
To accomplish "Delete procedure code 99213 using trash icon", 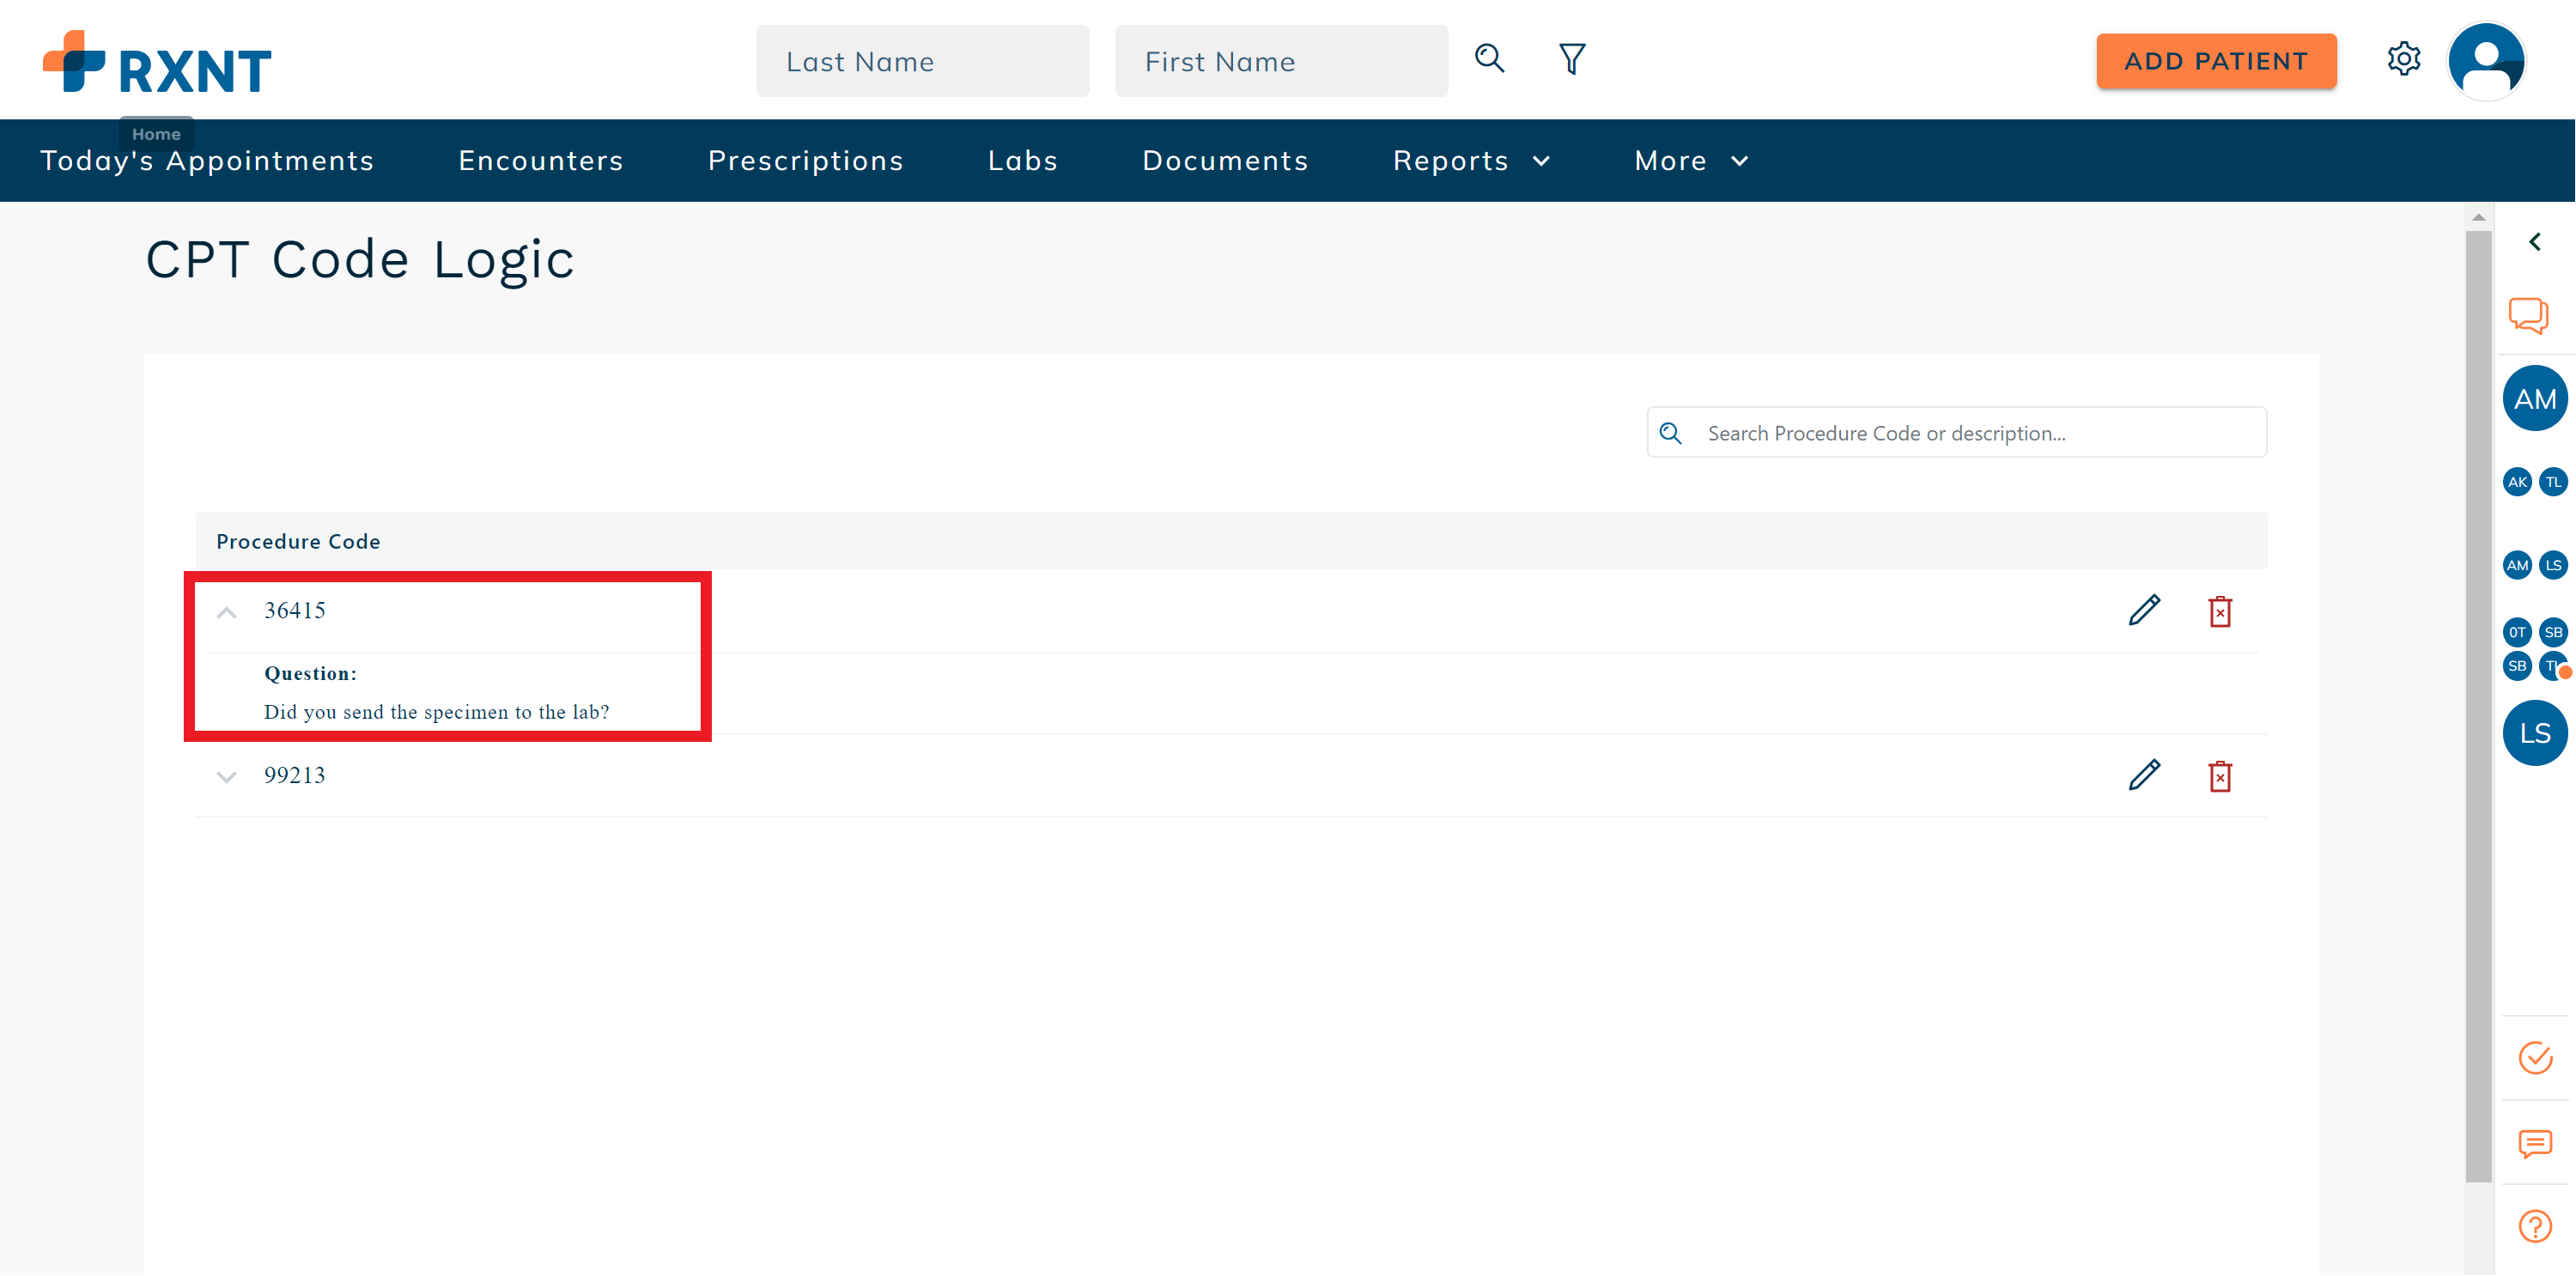I will 2219,776.
